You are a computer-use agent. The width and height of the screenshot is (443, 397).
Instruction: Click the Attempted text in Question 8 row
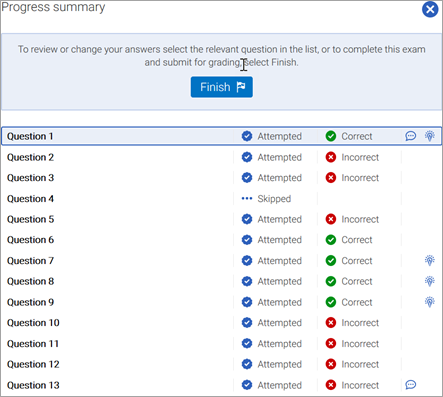point(279,281)
